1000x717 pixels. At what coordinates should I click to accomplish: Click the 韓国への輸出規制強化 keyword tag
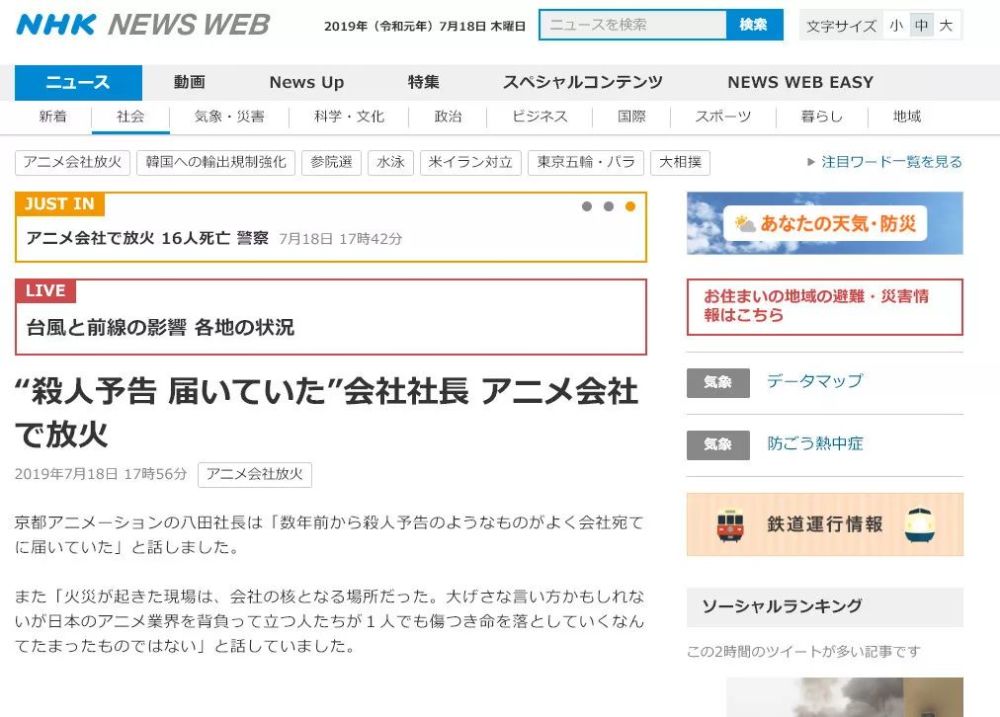point(216,163)
